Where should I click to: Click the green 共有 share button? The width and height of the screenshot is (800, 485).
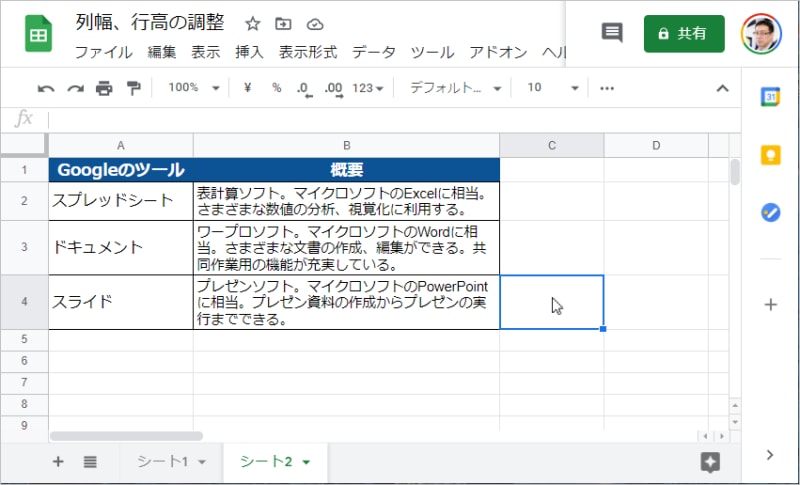684,34
